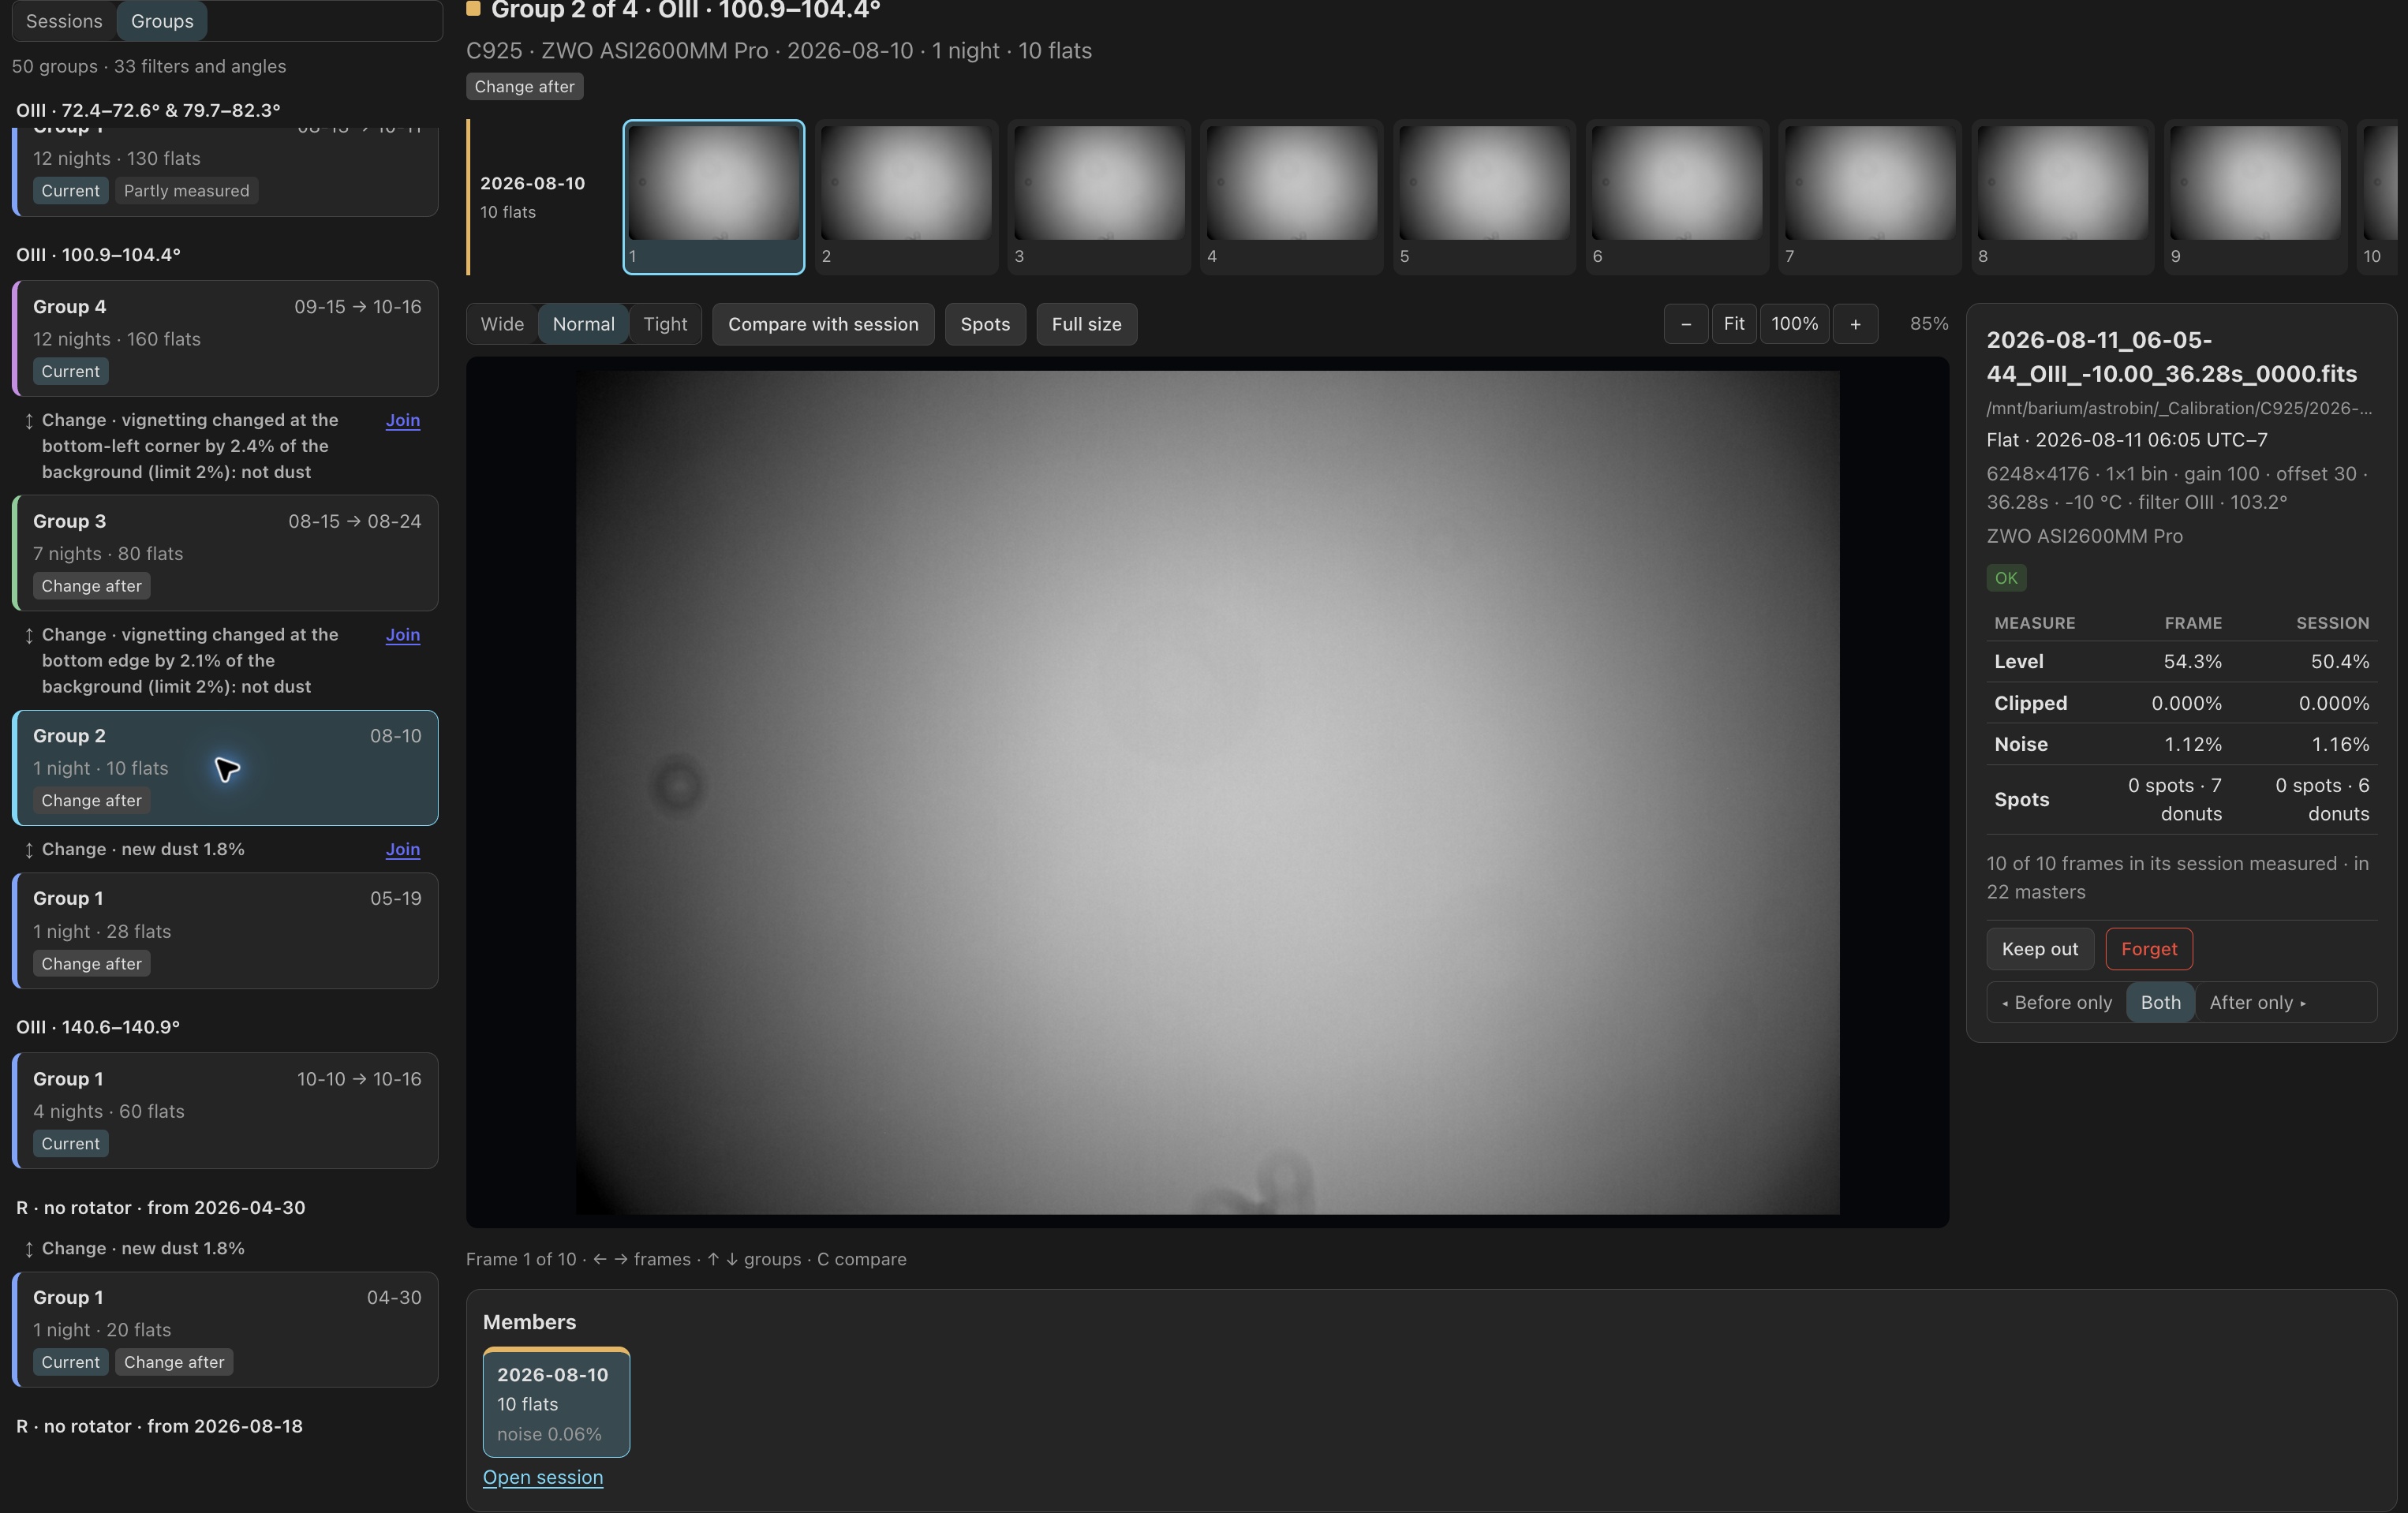Zoom in with the plus button
2408x1513 pixels.
tap(1855, 324)
